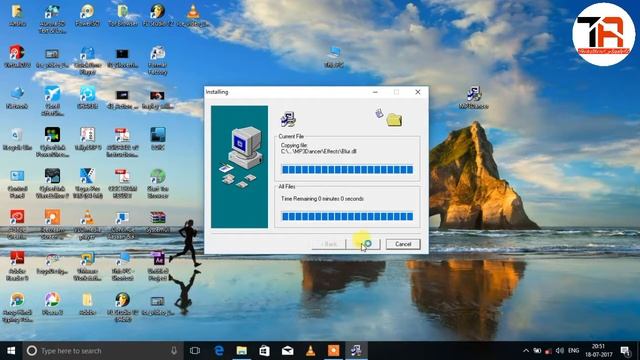Select the Network desktop icon
640x360 pixels.
[x=17, y=98]
